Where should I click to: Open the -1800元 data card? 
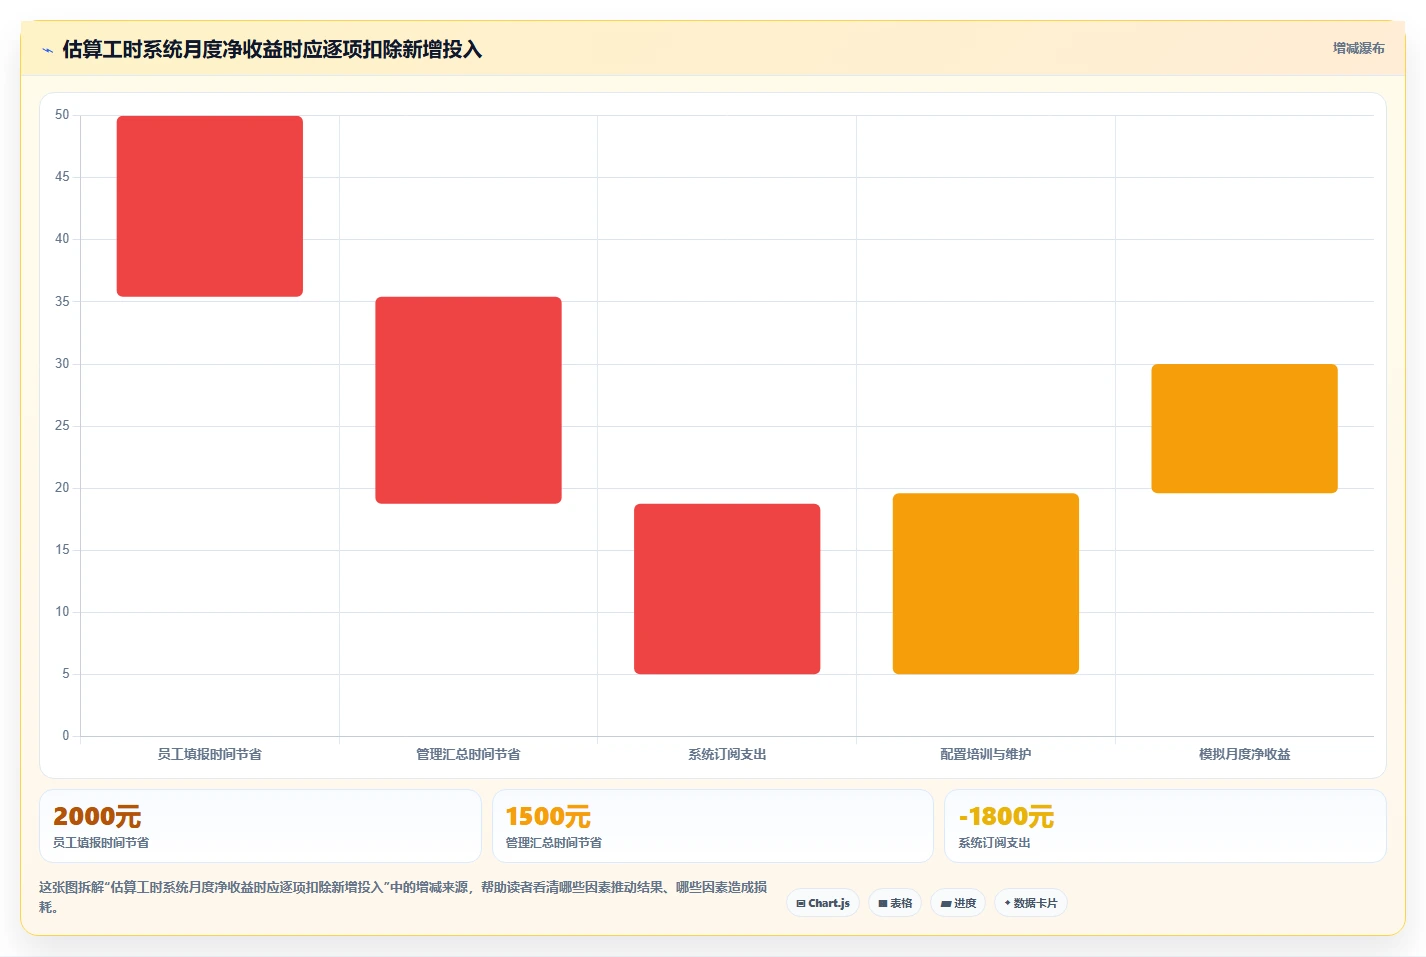tap(1165, 826)
